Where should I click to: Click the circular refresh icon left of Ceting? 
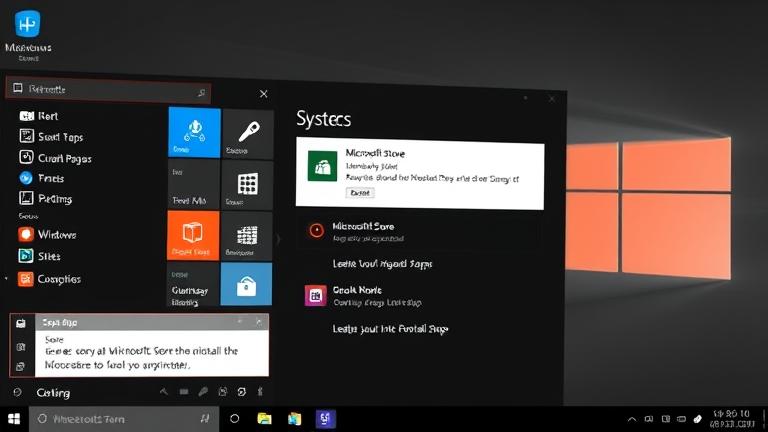17,392
